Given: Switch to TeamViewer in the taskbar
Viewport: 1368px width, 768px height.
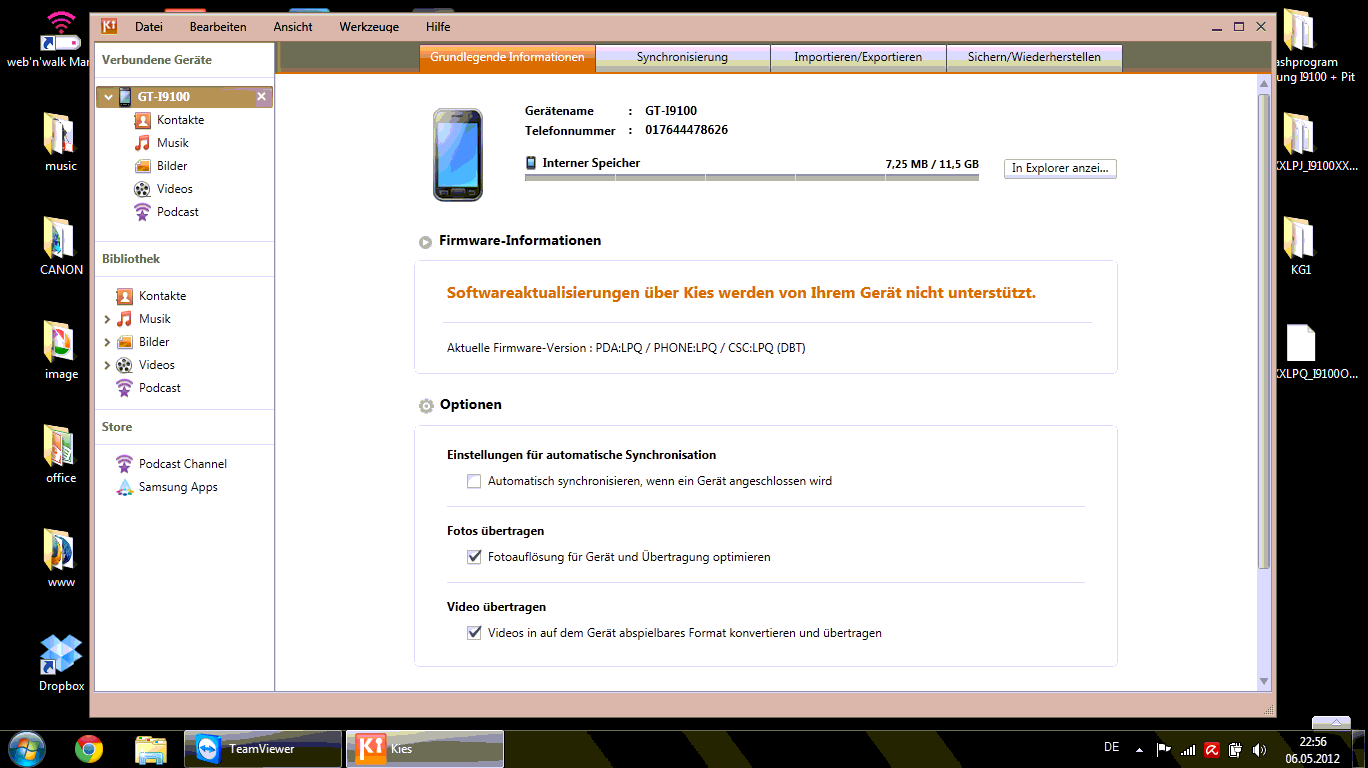Looking at the screenshot, I should (263, 748).
